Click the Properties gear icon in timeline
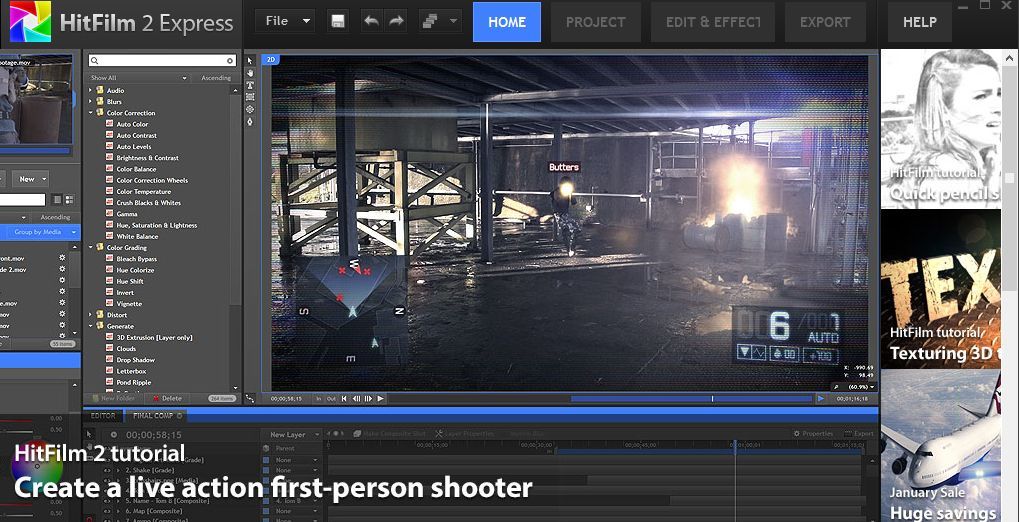This screenshot has width=1019, height=522. click(797, 434)
